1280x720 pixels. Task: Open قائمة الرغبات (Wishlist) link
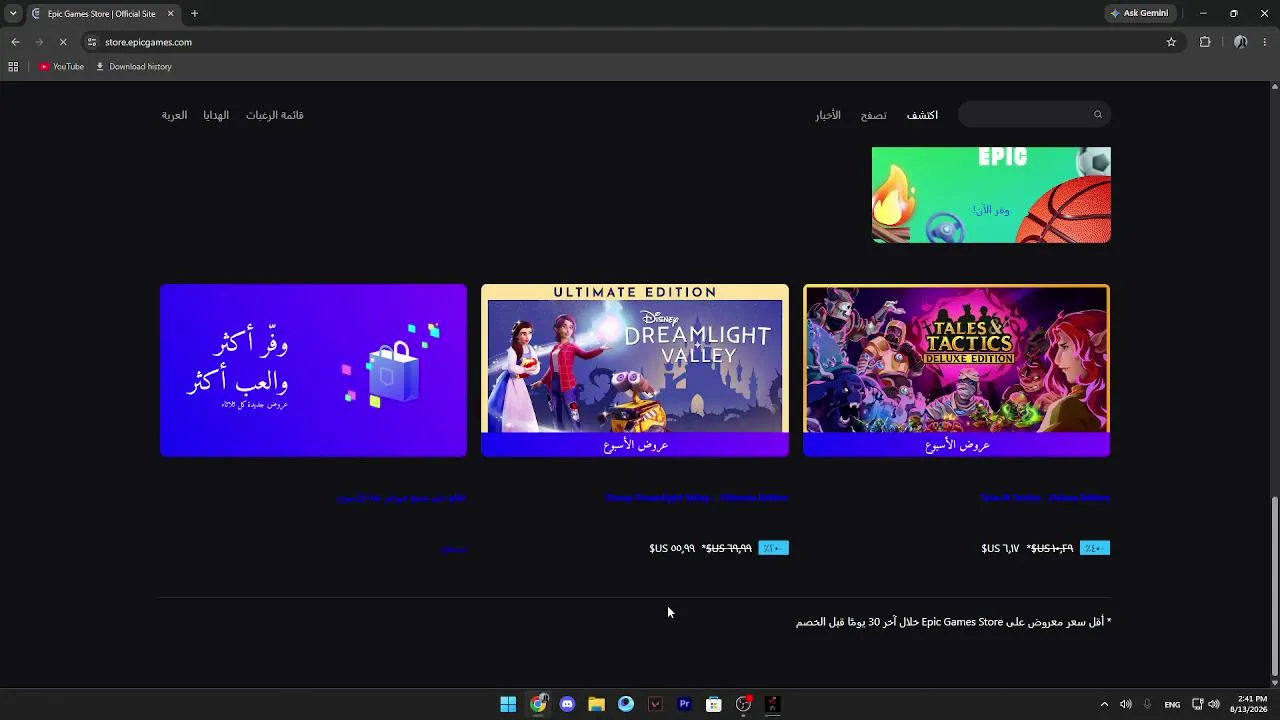[x=275, y=115]
